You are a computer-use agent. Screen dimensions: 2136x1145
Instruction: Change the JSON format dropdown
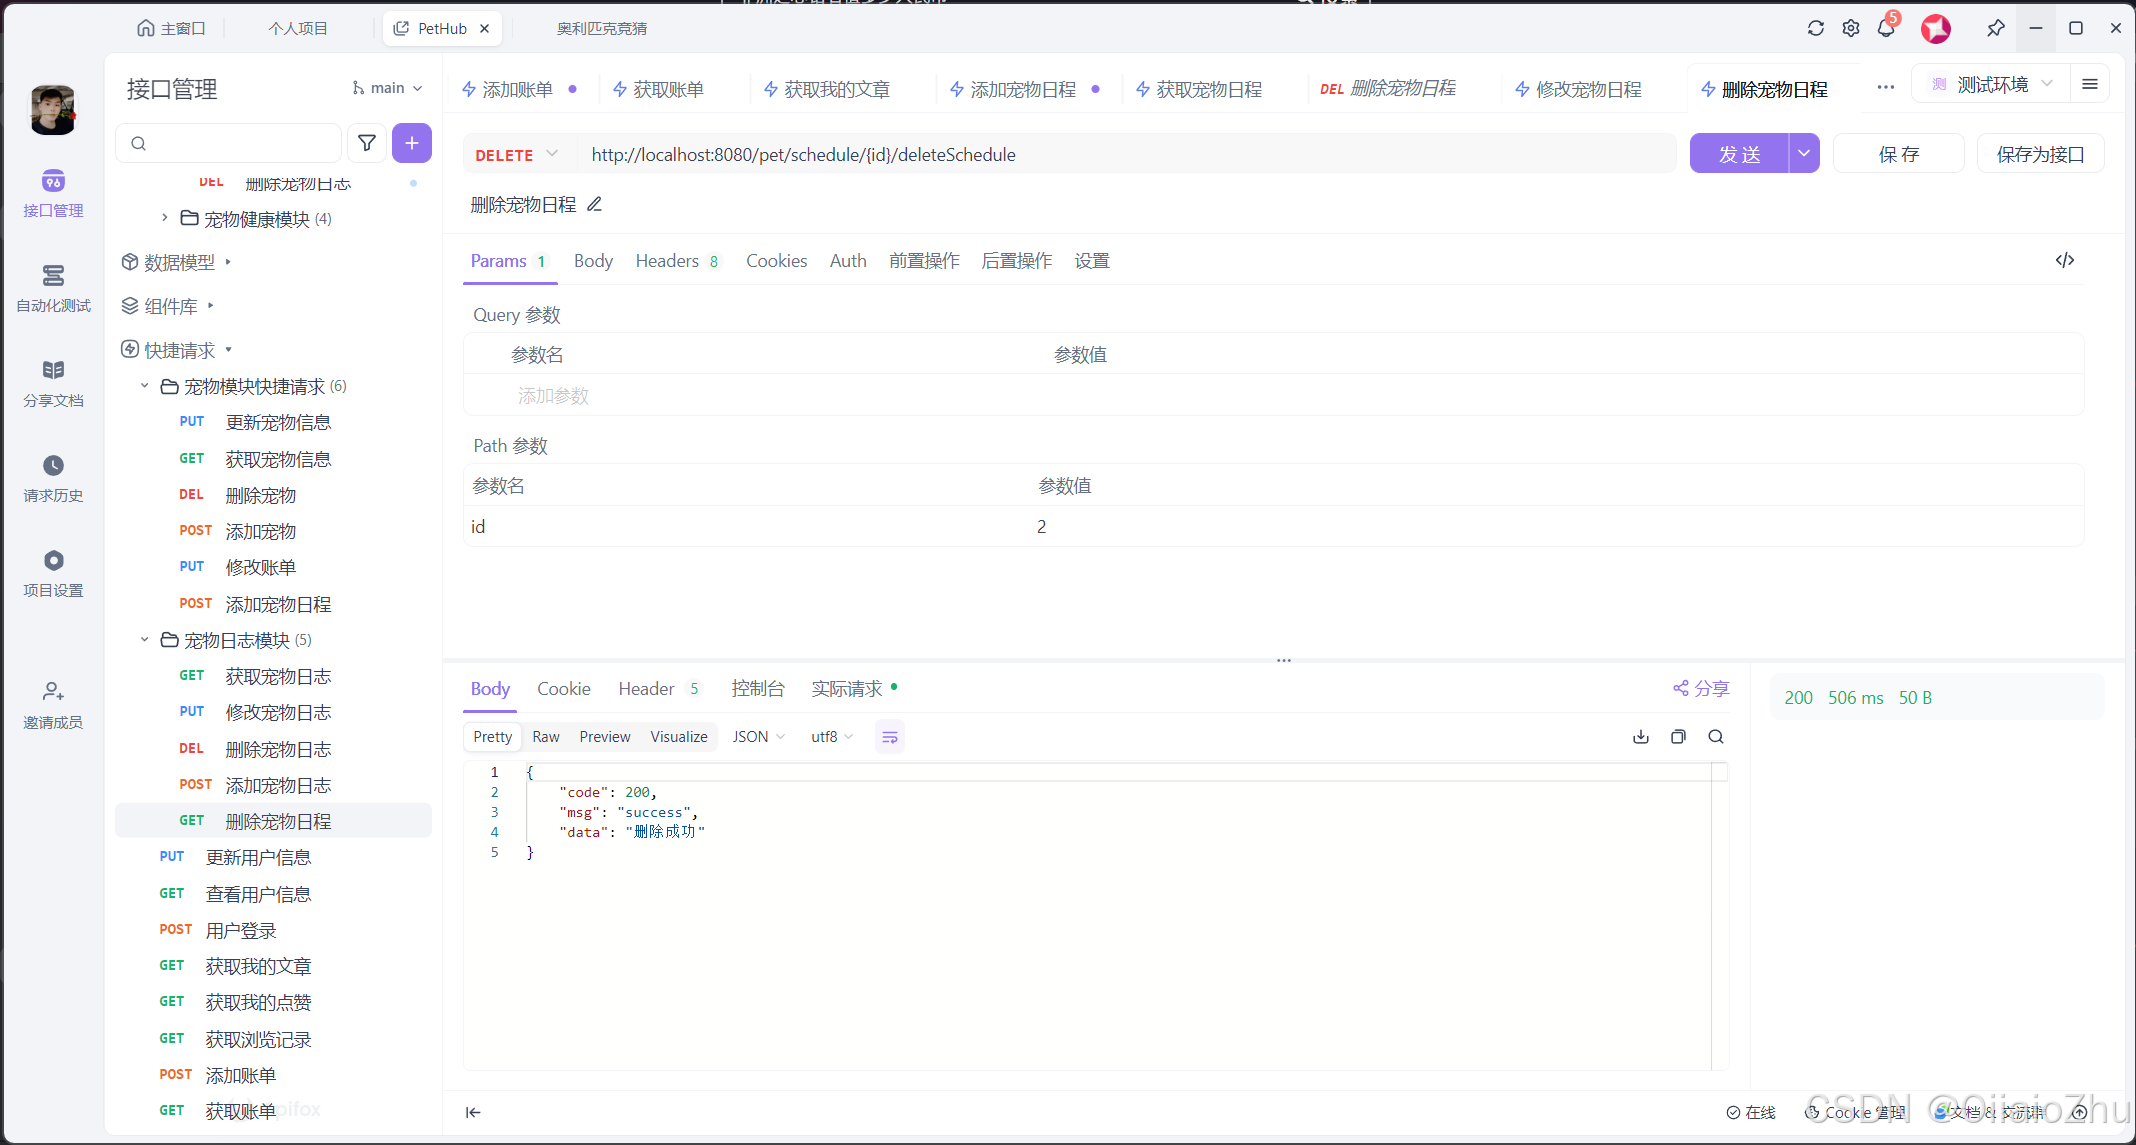757,736
